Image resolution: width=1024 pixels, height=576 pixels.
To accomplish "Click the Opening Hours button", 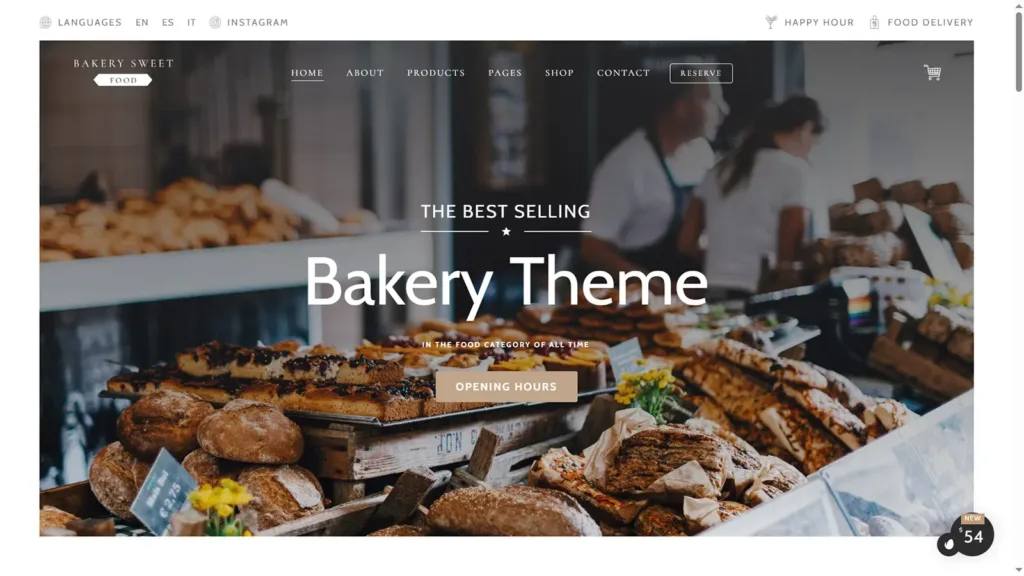I will [x=506, y=387].
